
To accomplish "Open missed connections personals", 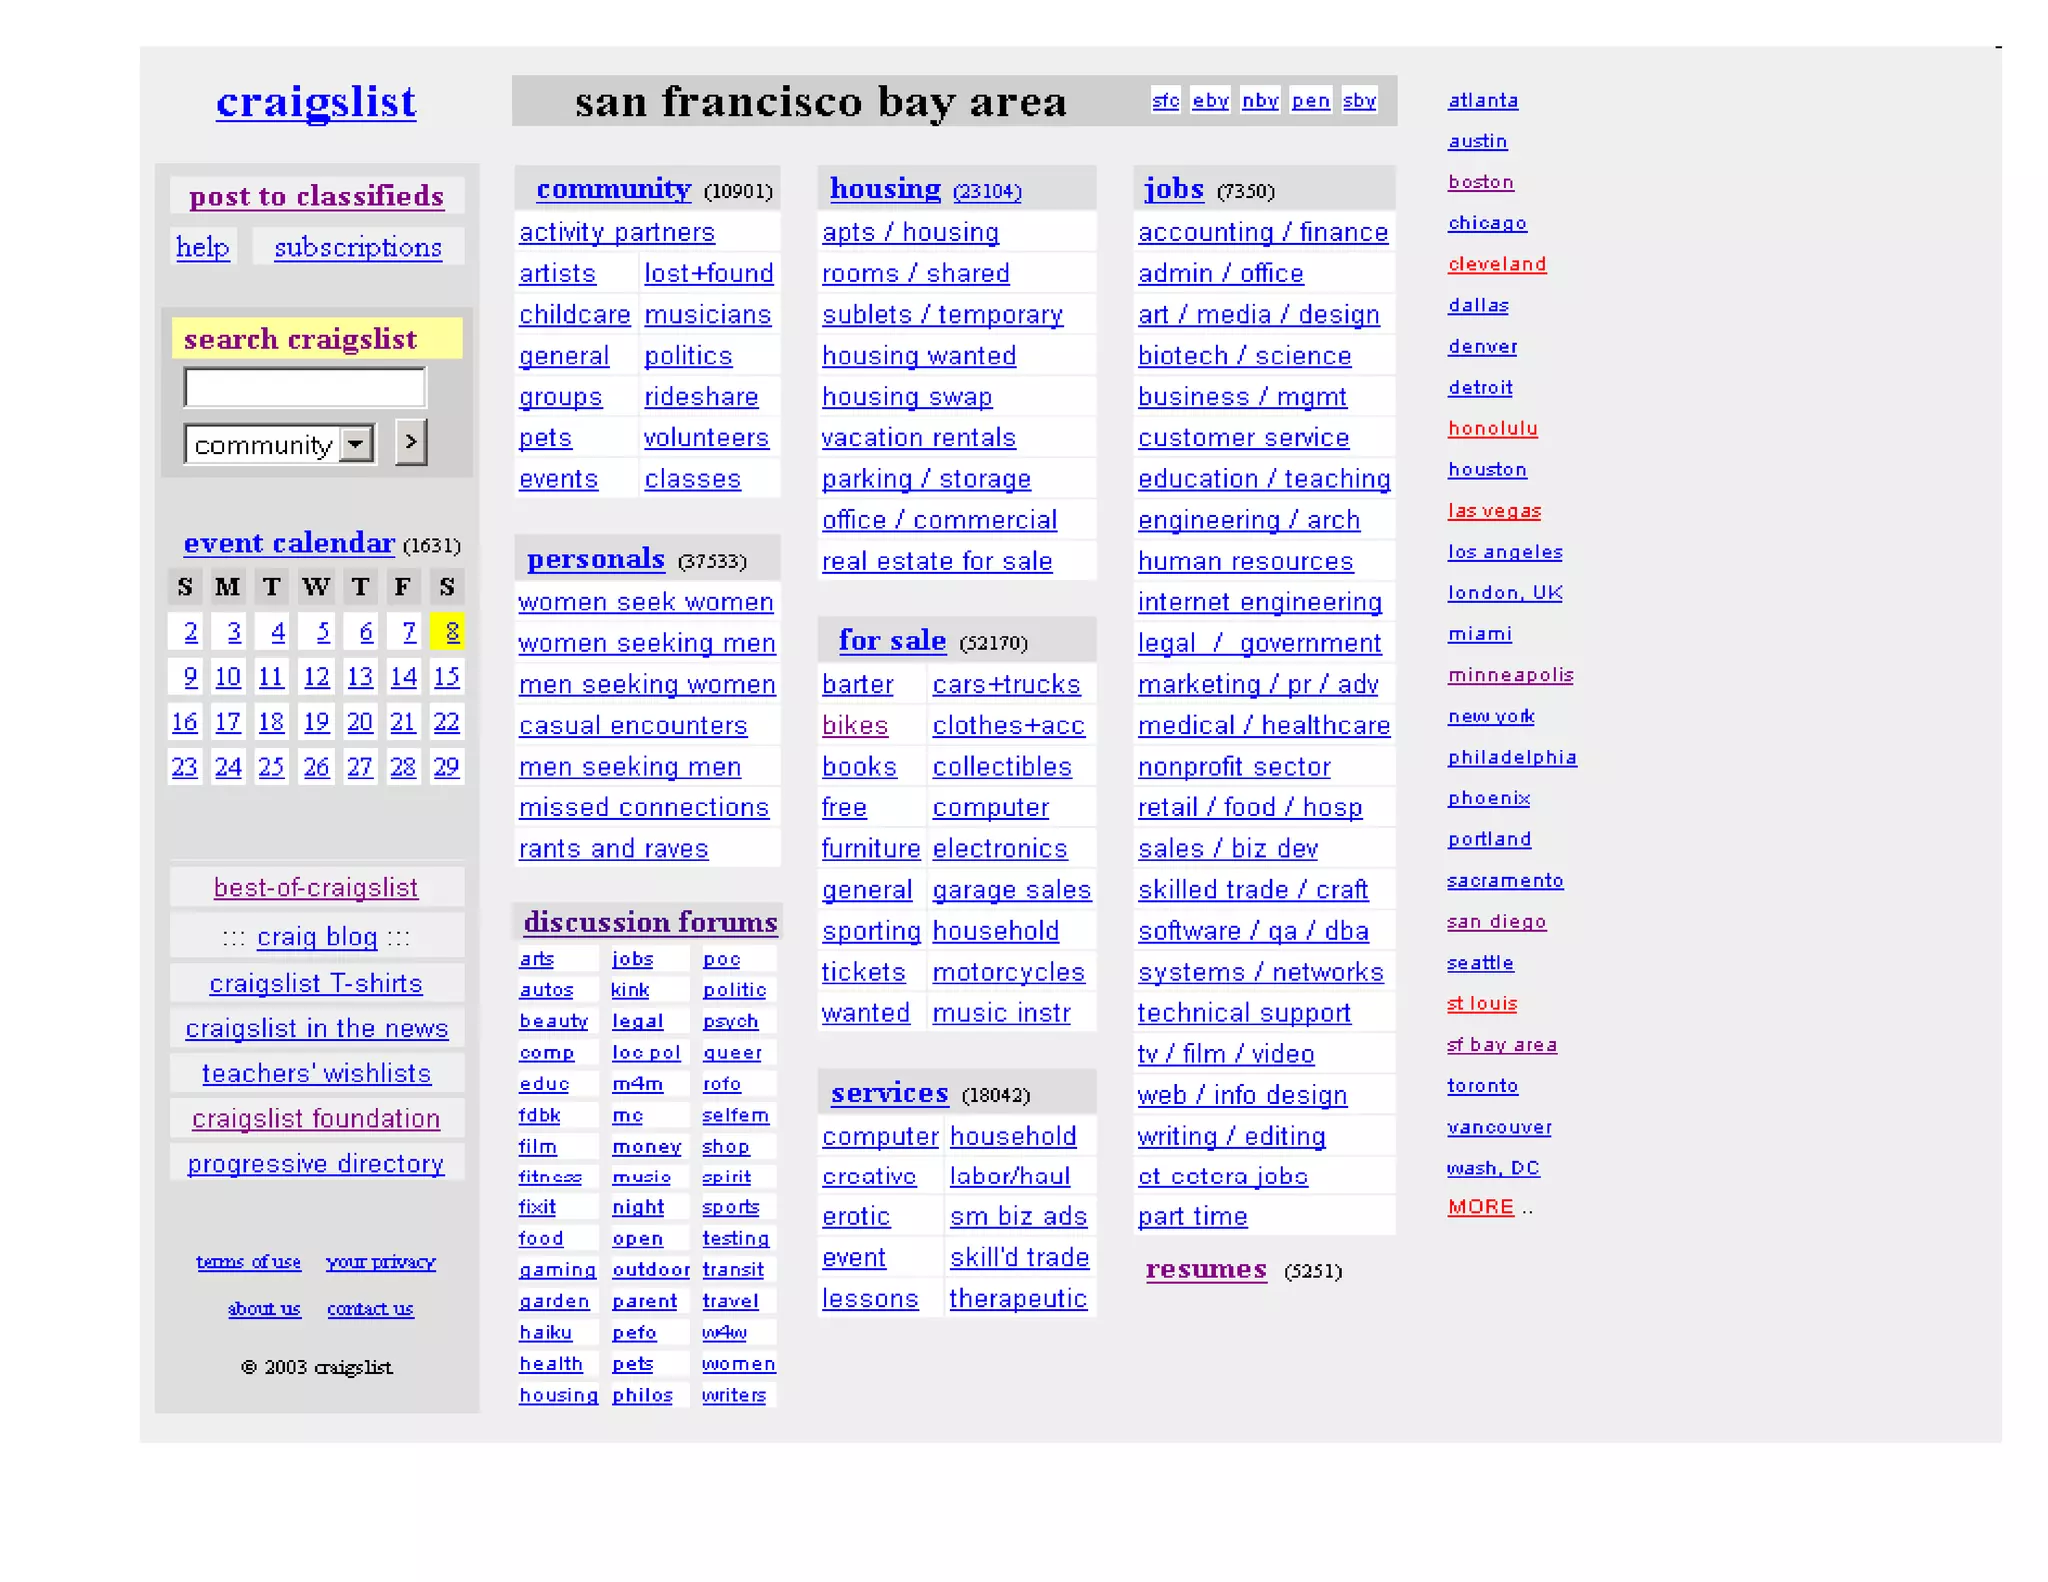I will coord(643,807).
